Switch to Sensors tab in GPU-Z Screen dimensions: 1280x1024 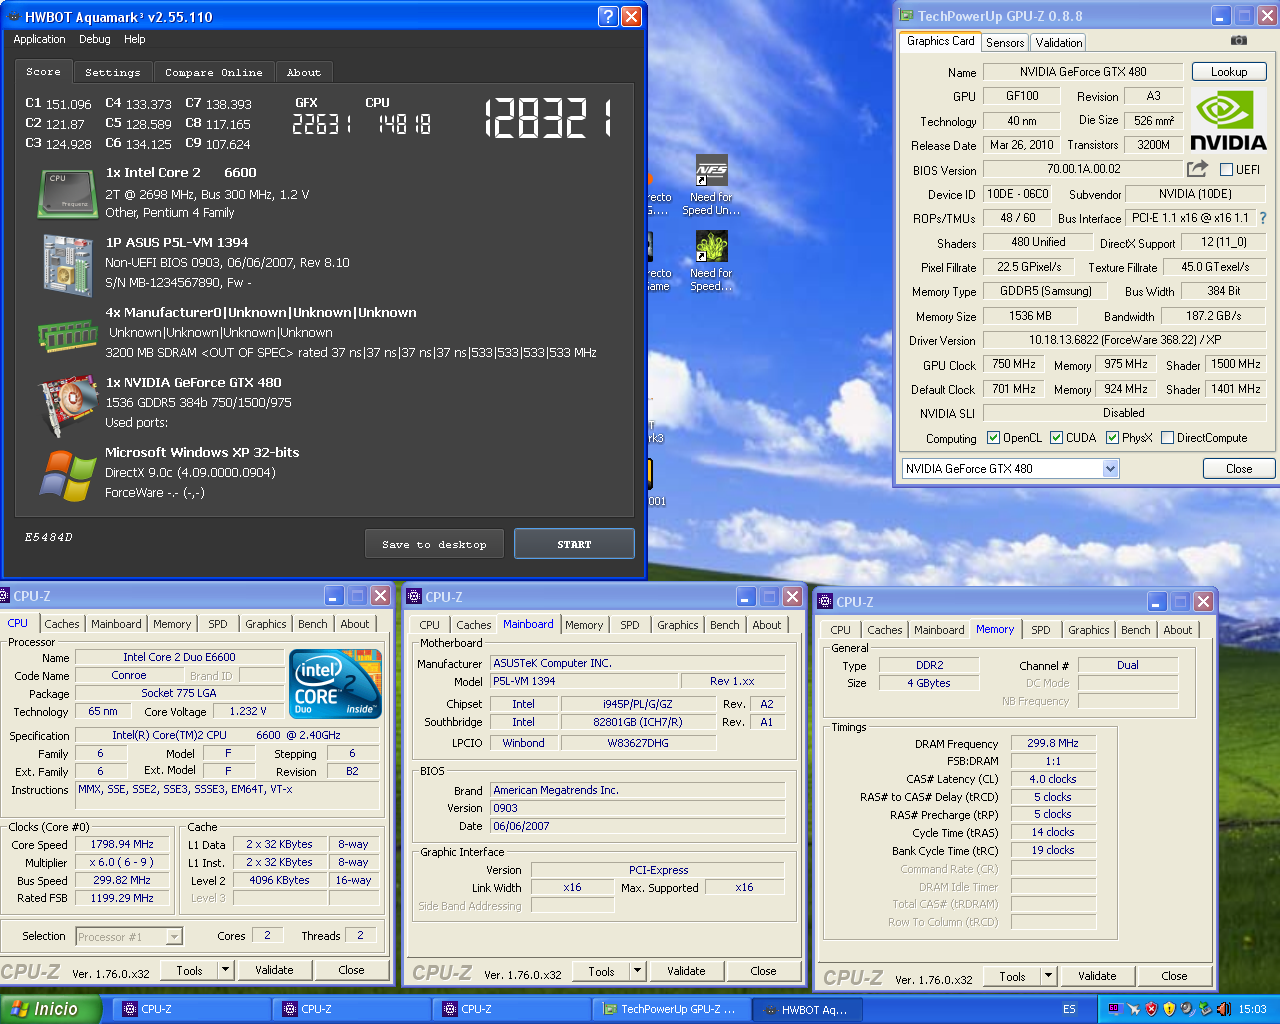1005,42
